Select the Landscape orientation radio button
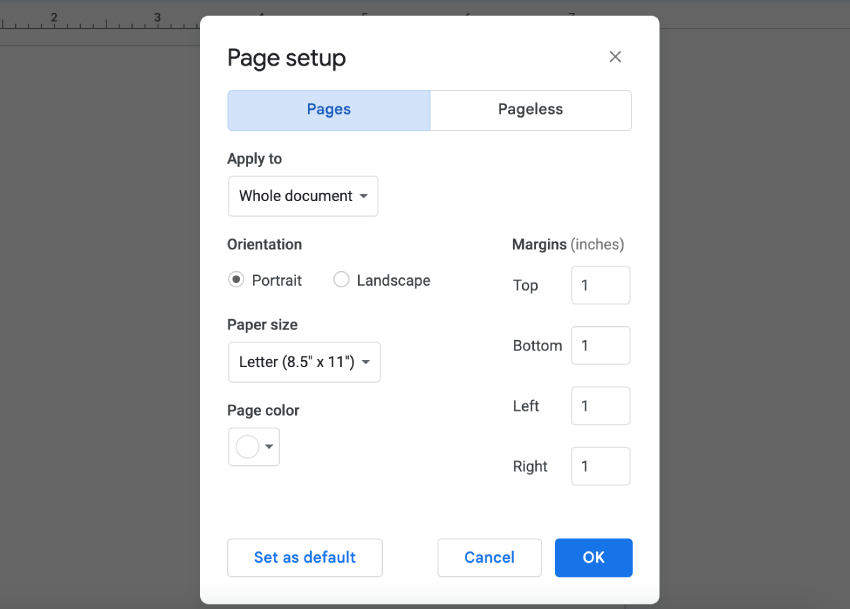The image size is (850, 609). (x=341, y=280)
